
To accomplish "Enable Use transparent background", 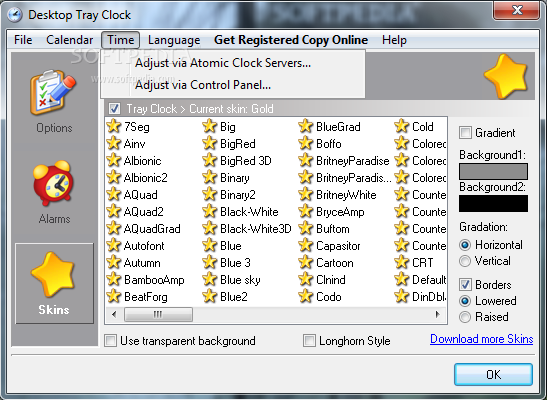I will click(111, 340).
